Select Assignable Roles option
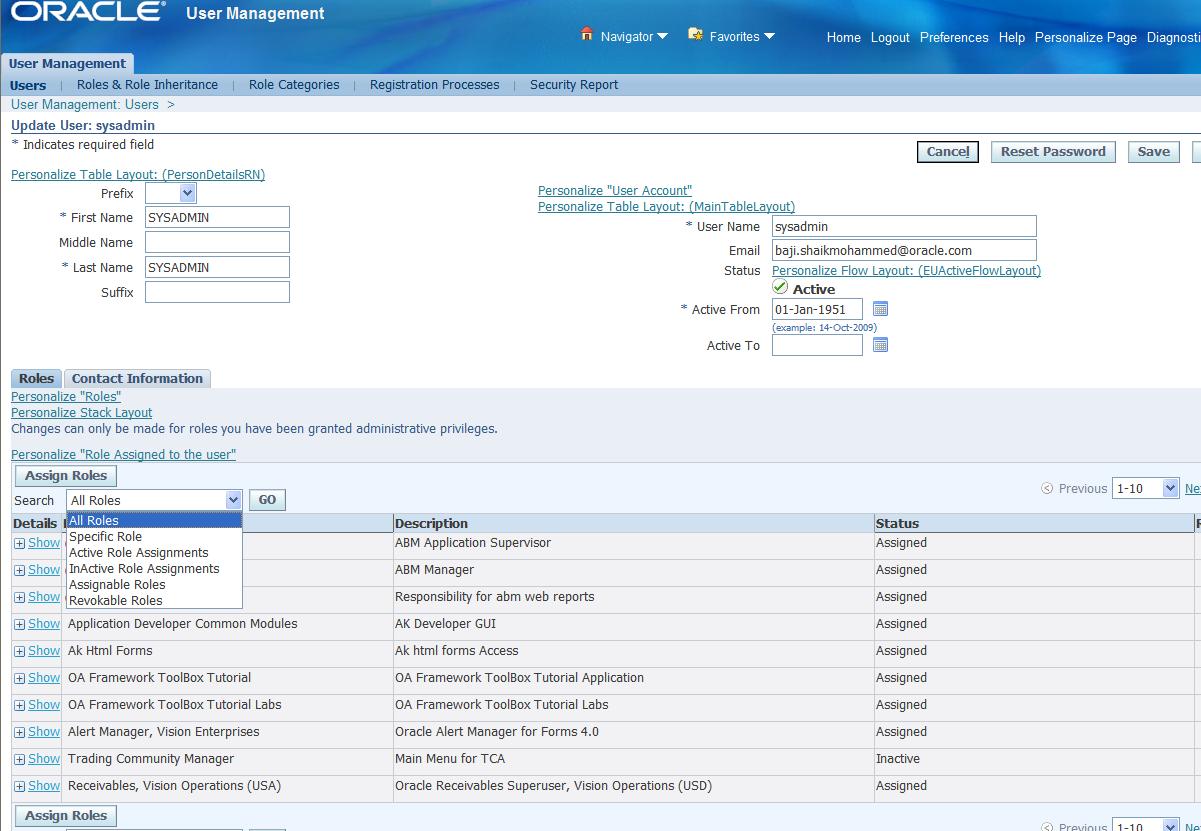The image size is (1201, 831). pos(154,584)
